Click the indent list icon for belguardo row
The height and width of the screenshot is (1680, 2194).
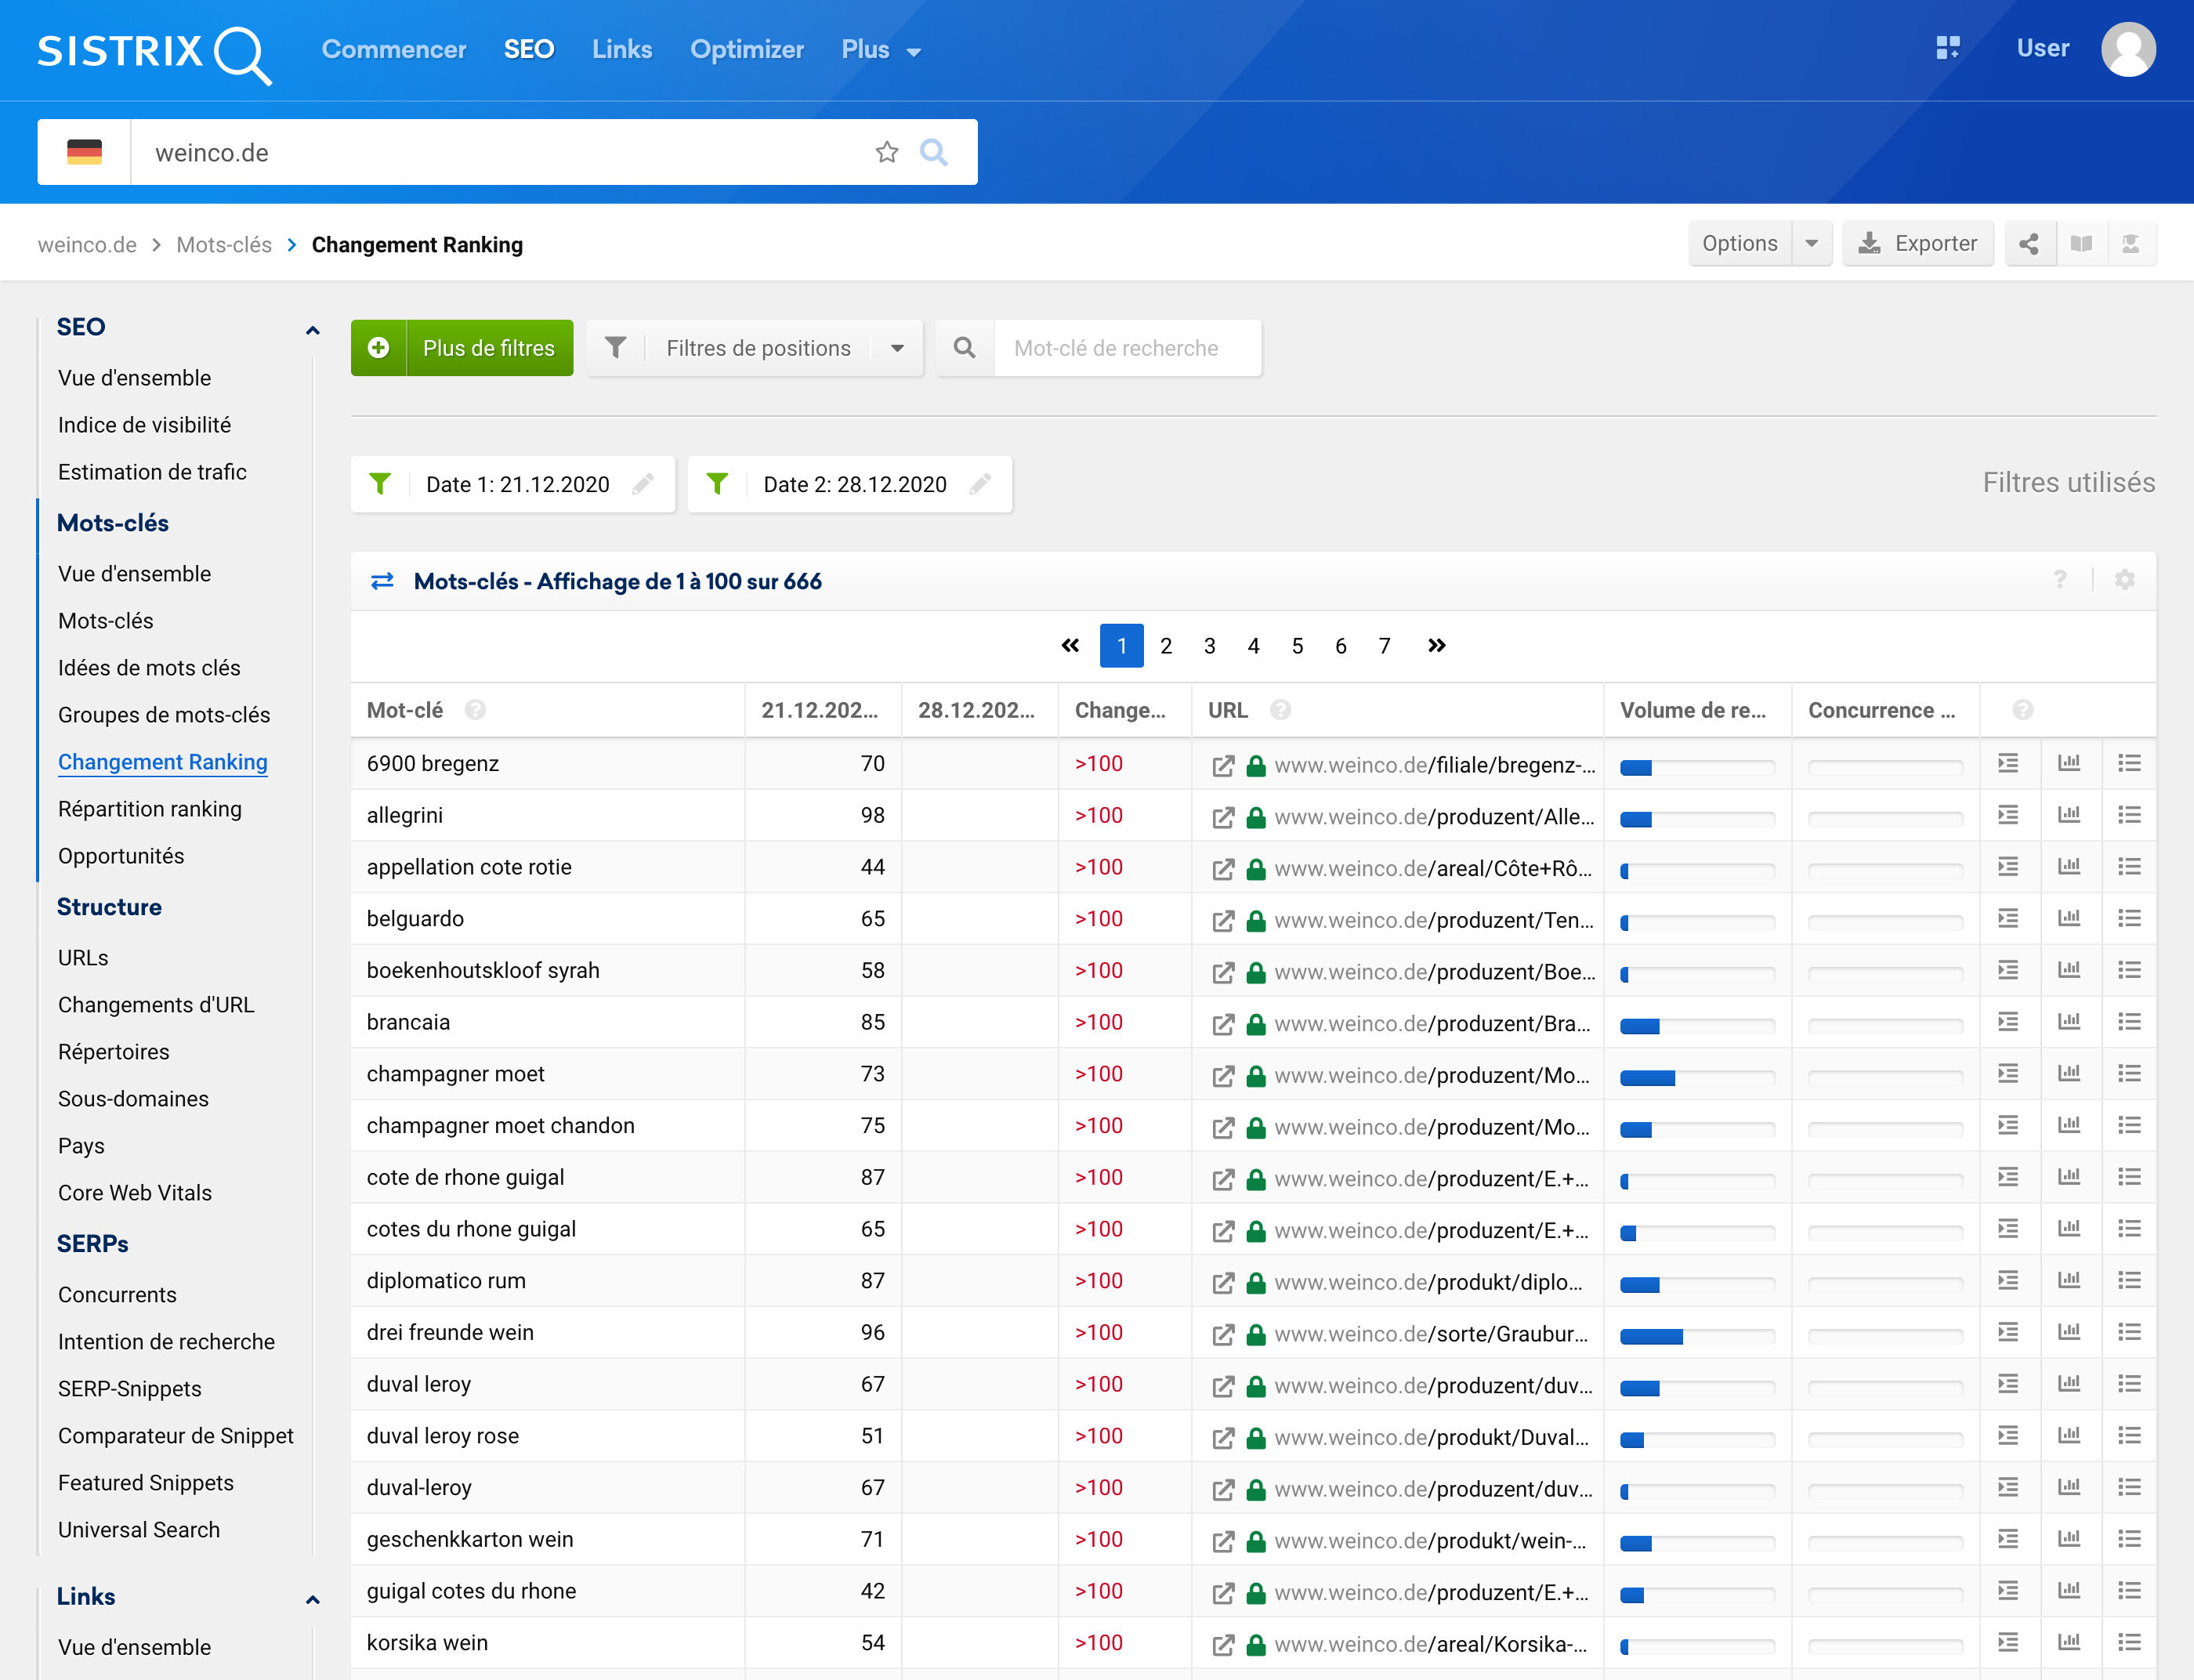(2008, 918)
